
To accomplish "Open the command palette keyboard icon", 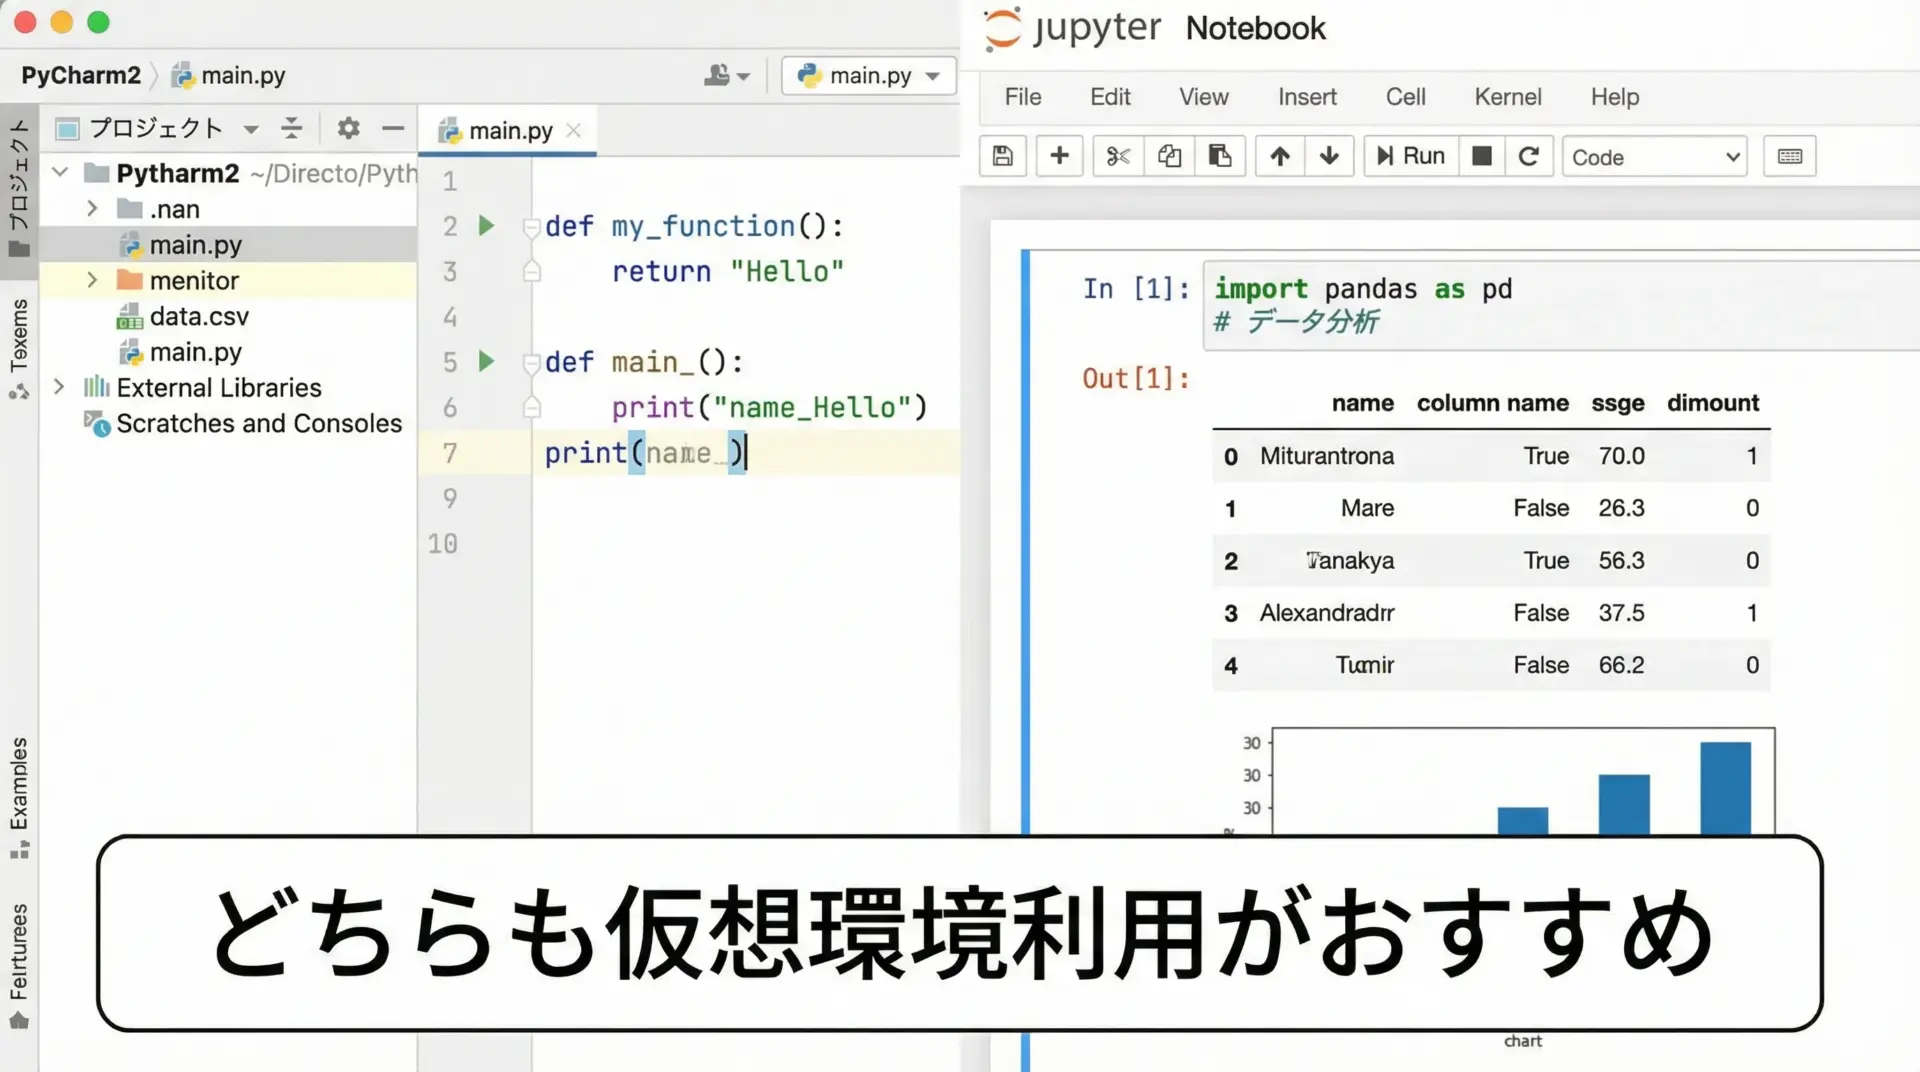I will tap(1789, 156).
